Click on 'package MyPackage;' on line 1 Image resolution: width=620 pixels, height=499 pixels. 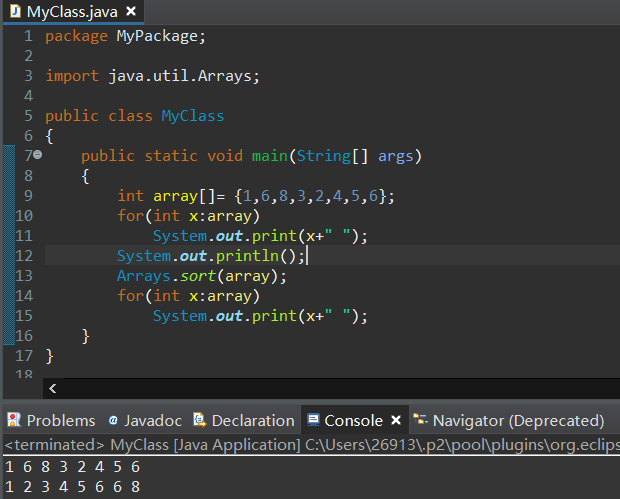coord(125,36)
